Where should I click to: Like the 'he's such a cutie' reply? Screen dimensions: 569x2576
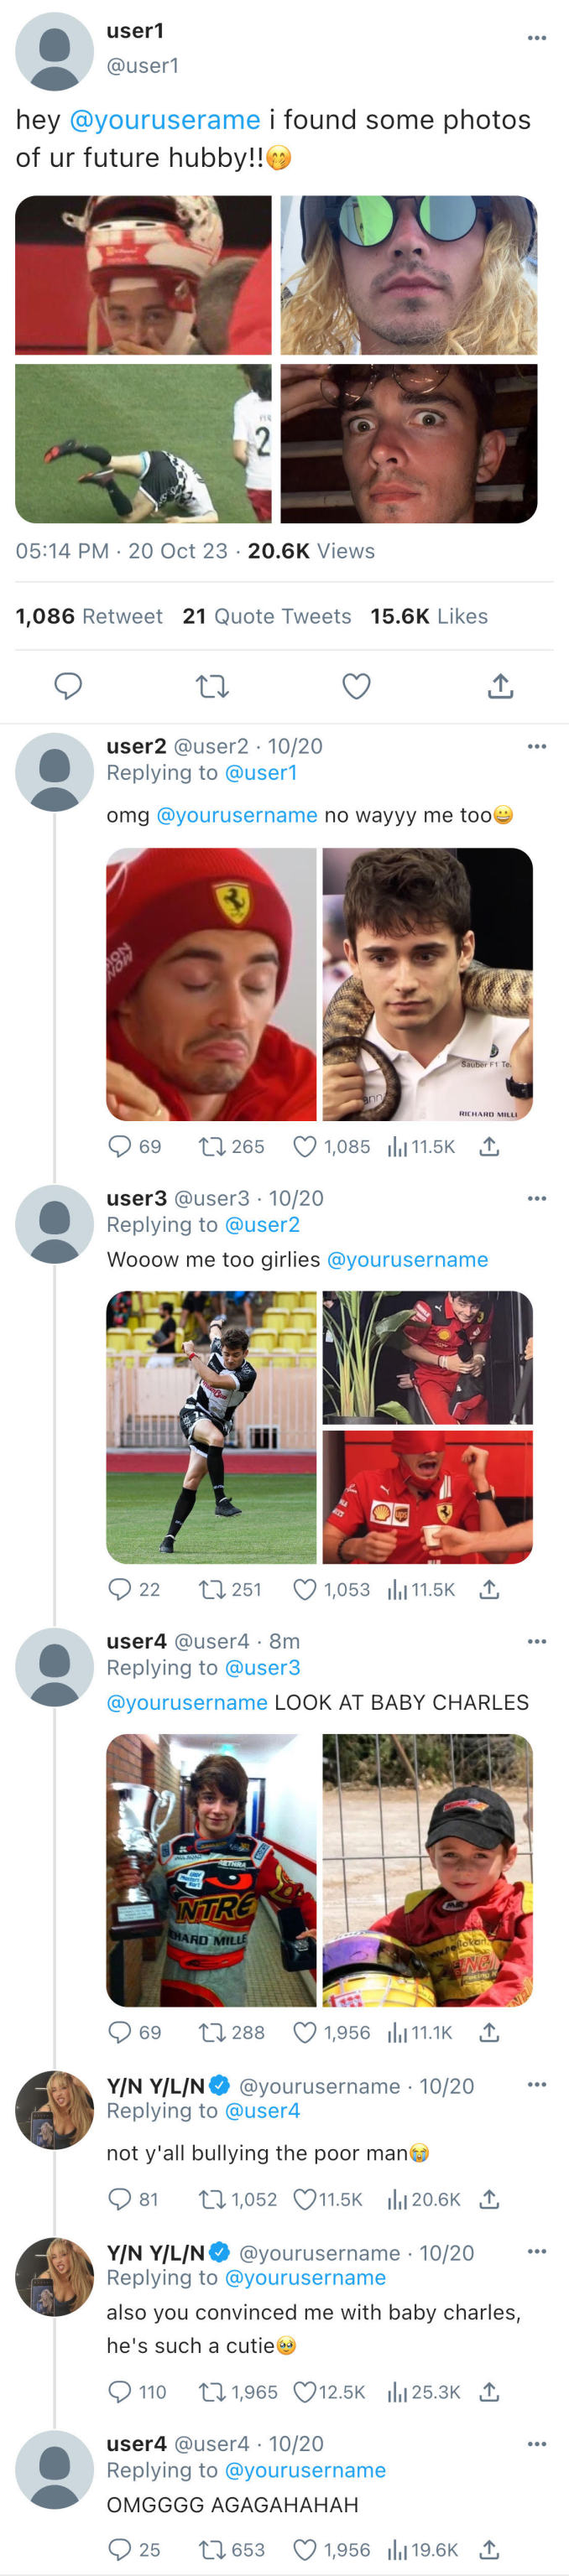[x=305, y=2392]
